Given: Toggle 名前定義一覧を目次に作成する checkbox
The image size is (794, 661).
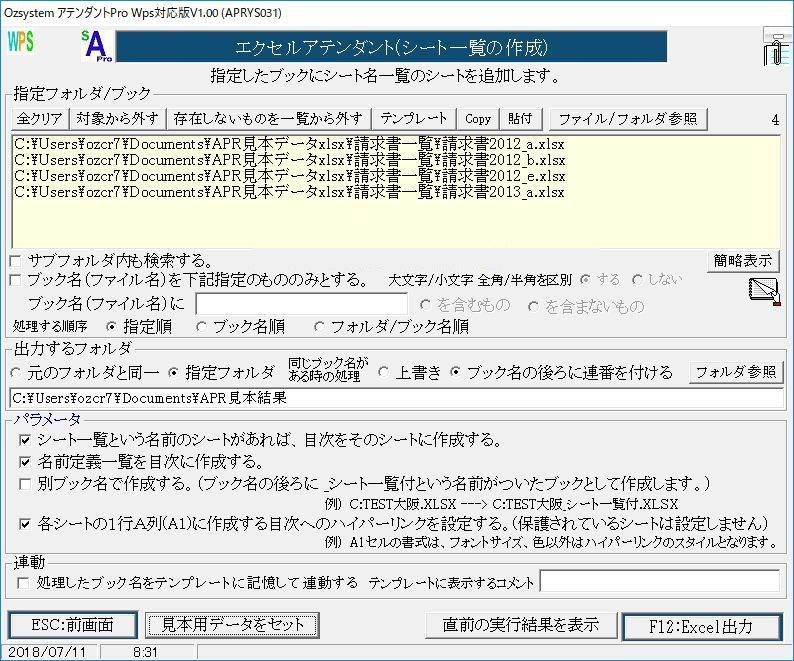Looking at the screenshot, I should [x=26, y=462].
